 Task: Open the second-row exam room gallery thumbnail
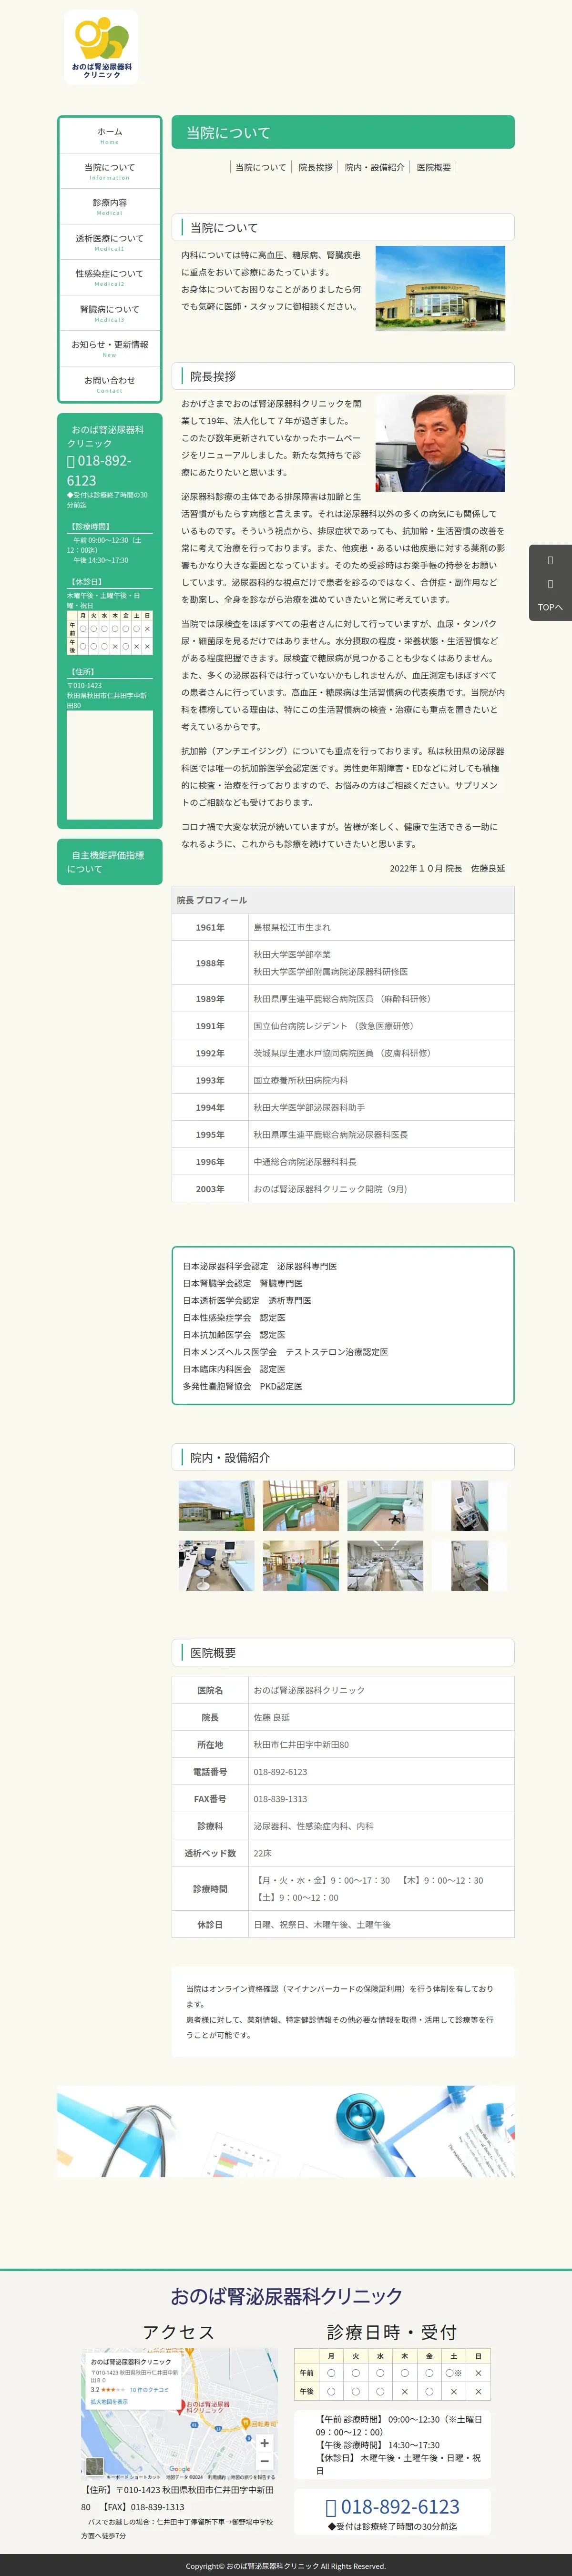216,1565
